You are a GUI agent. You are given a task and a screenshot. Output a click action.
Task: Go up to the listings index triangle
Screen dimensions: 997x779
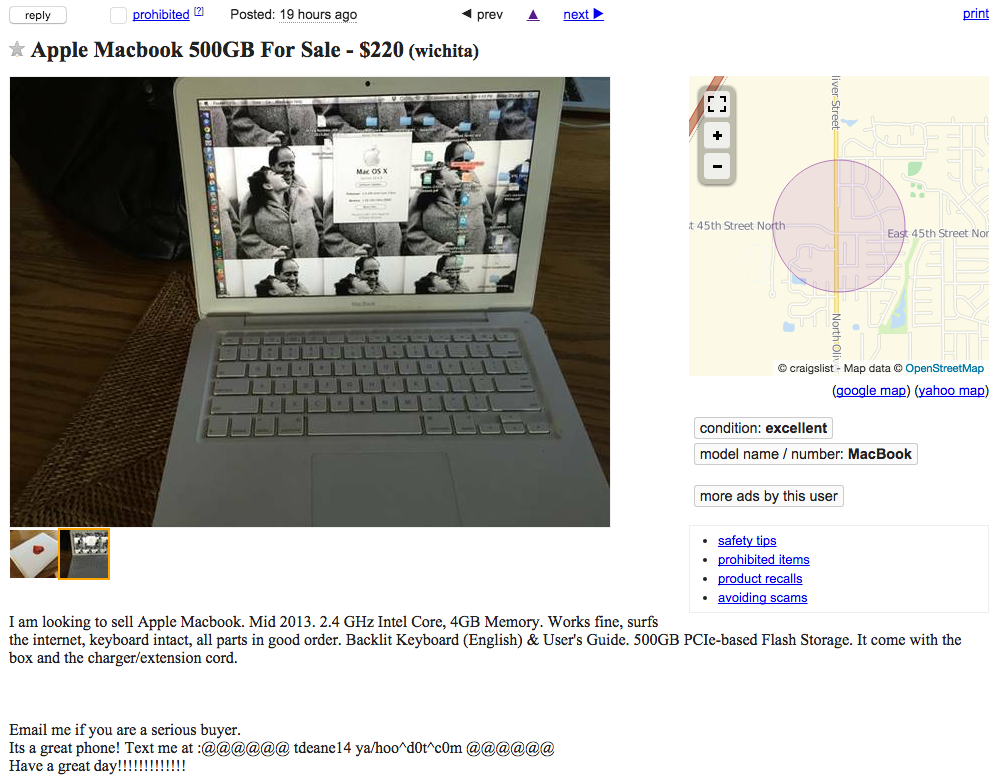(x=533, y=15)
